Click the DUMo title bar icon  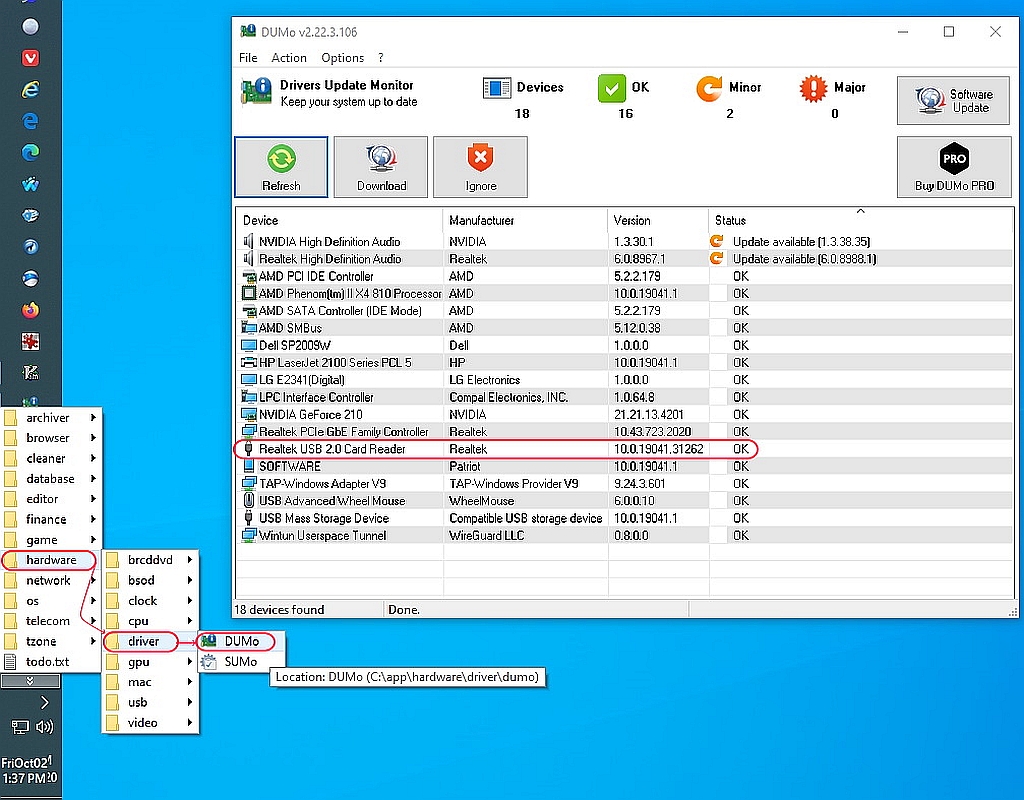click(x=248, y=31)
